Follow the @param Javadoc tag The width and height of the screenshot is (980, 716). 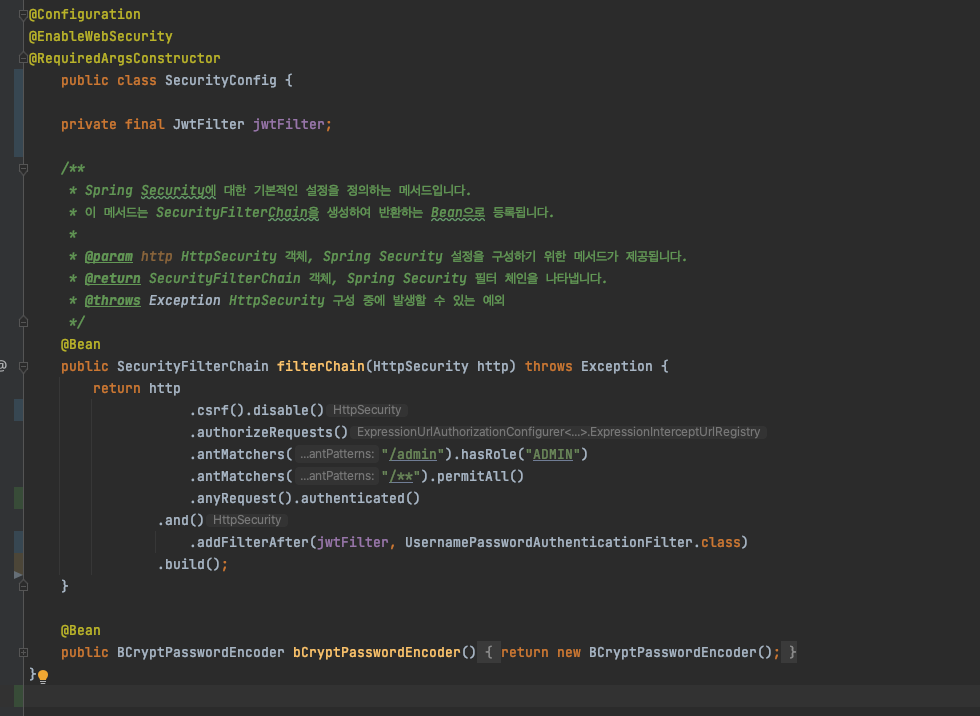point(109,257)
